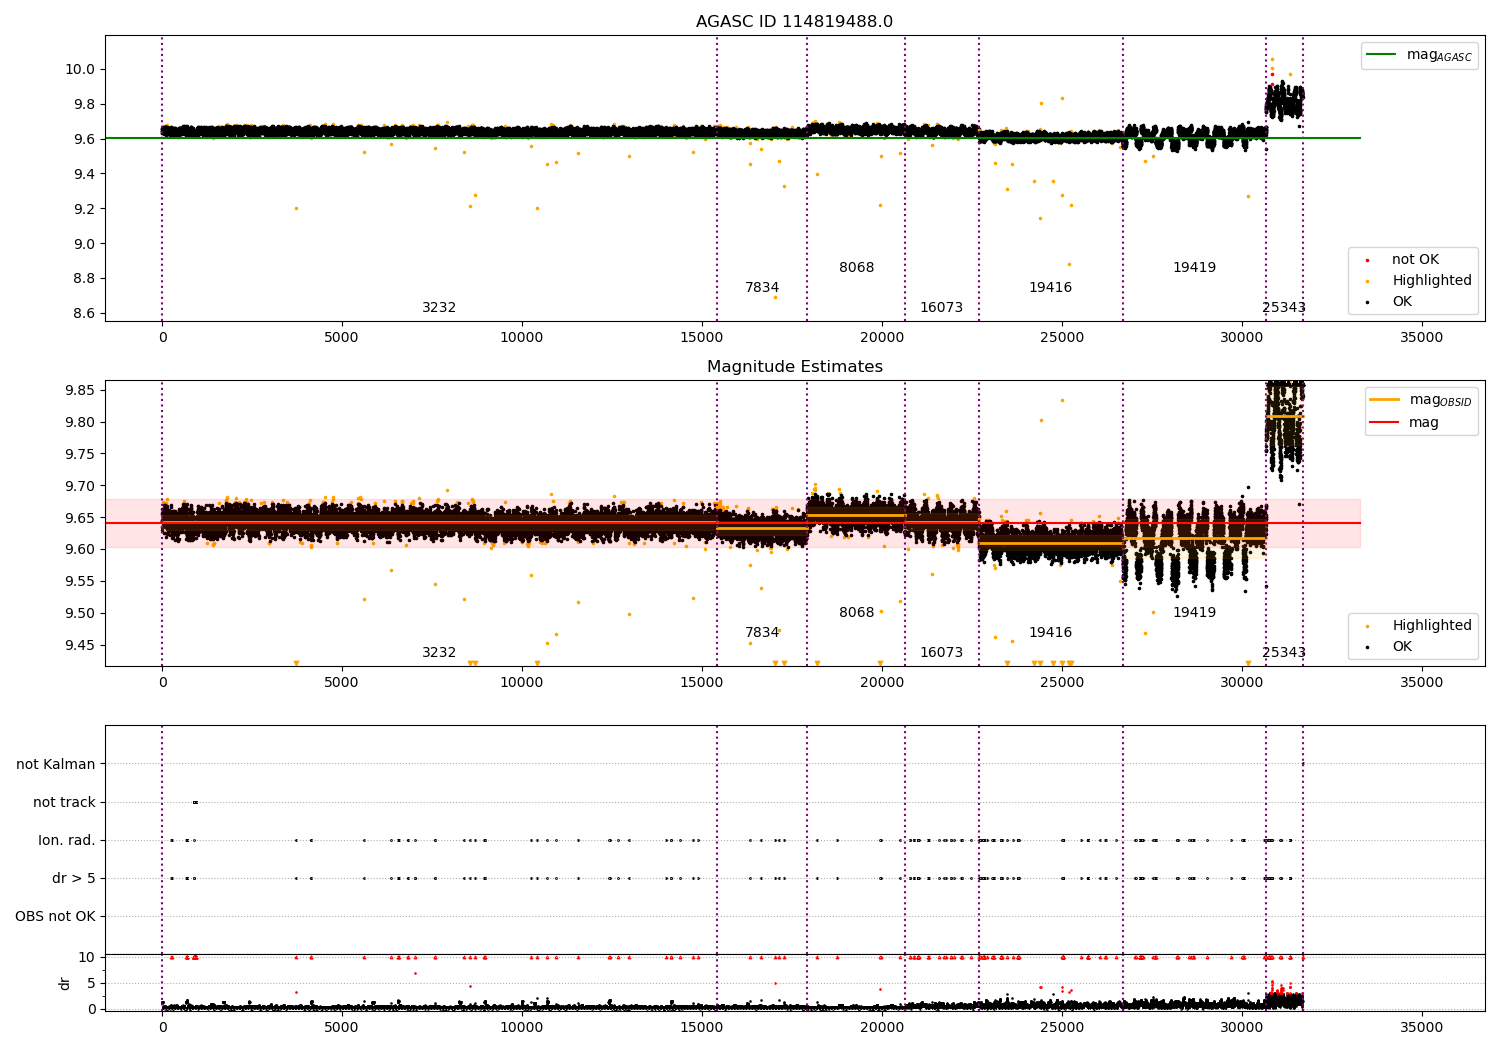Click the 'dr' axis label
Image resolution: width=1500 pixels, height=1050 pixels.
65,983
